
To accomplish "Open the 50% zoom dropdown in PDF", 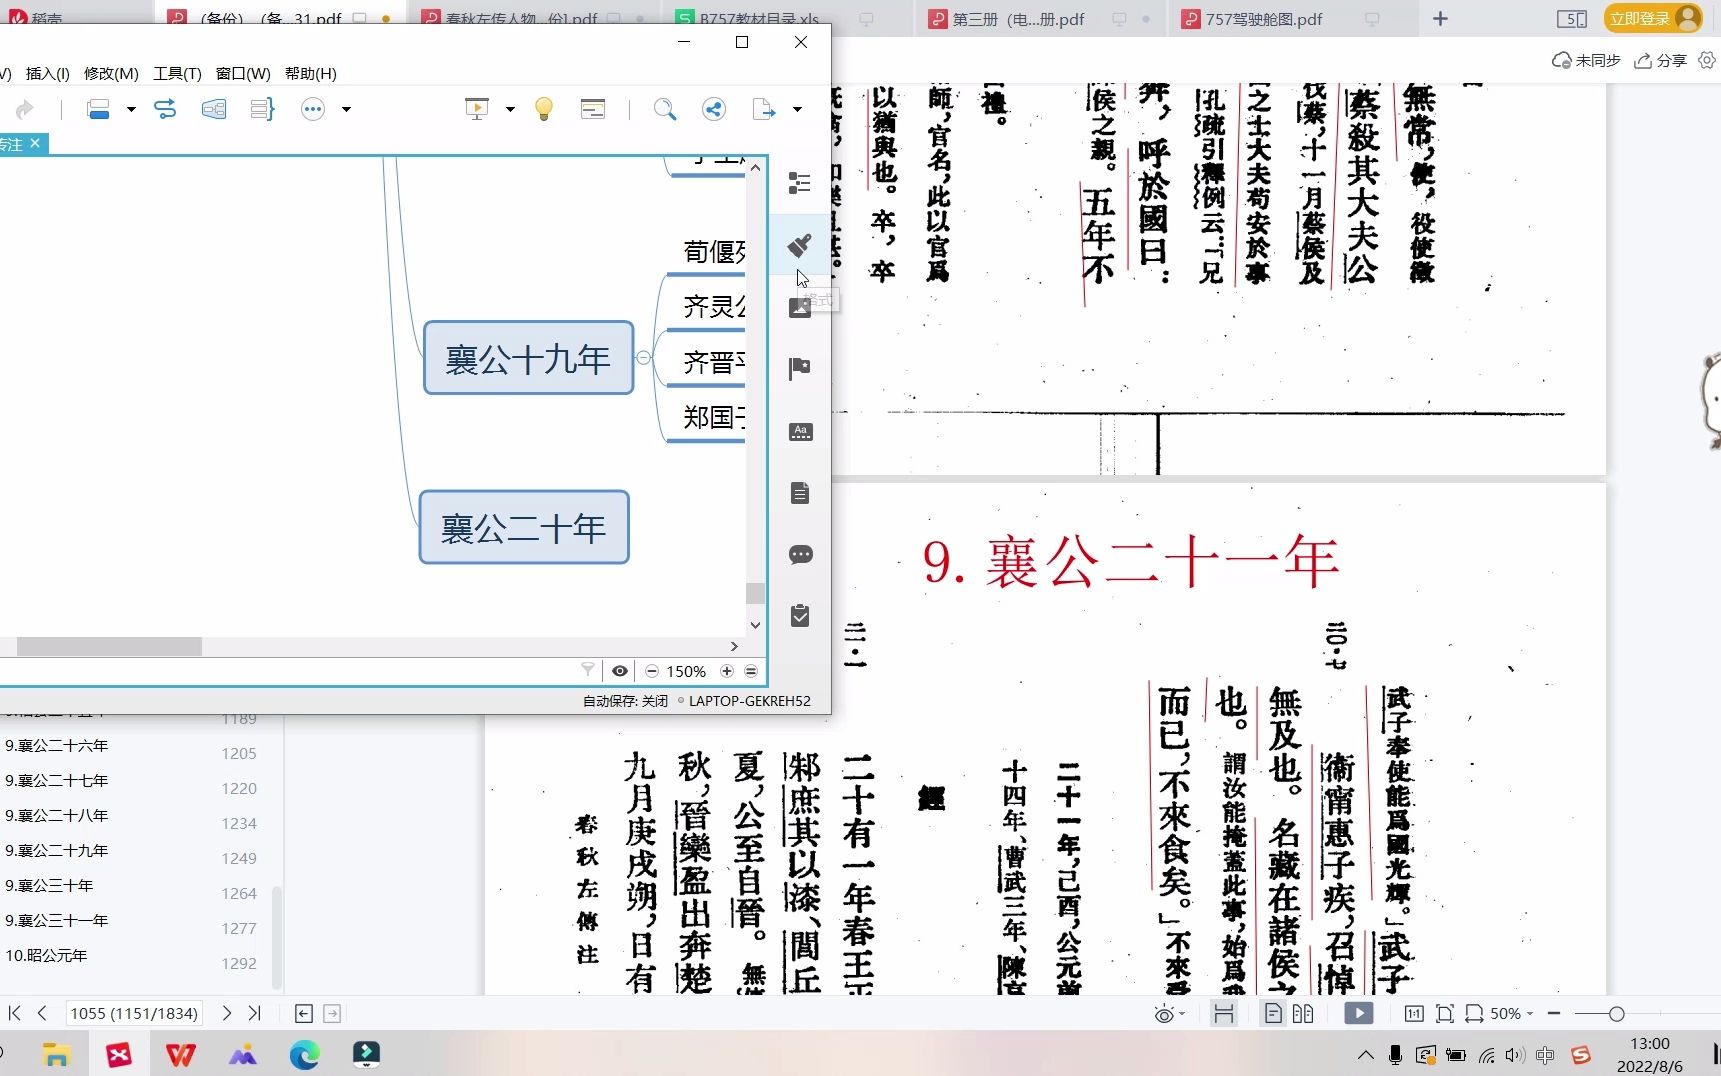I will (x=1511, y=1014).
